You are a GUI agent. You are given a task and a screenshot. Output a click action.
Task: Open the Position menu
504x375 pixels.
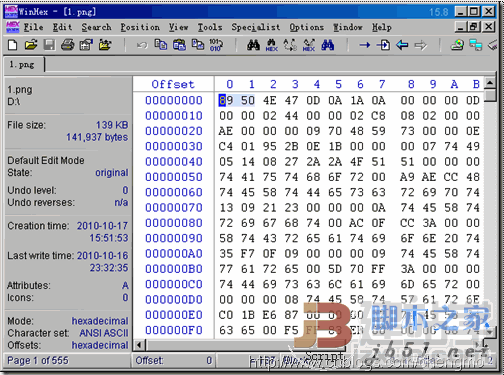(140, 27)
